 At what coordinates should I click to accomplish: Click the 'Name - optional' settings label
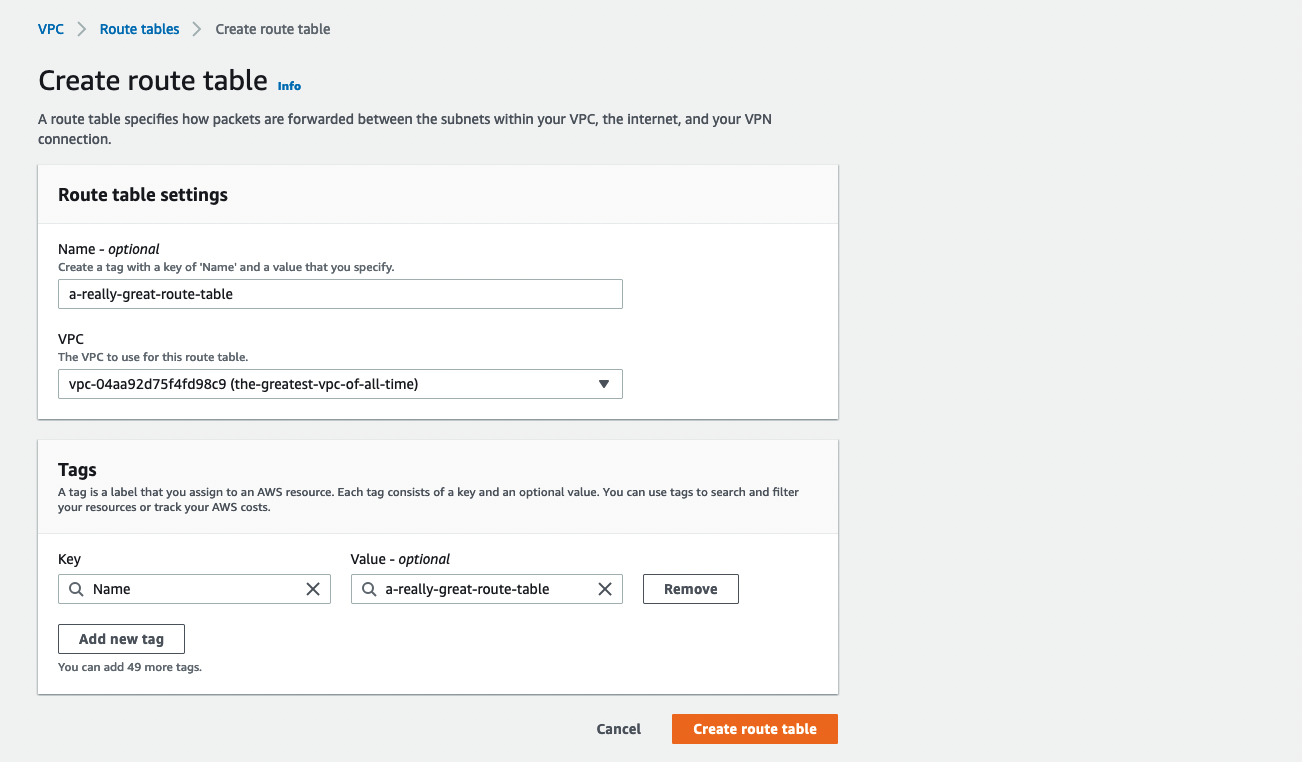tap(109, 249)
